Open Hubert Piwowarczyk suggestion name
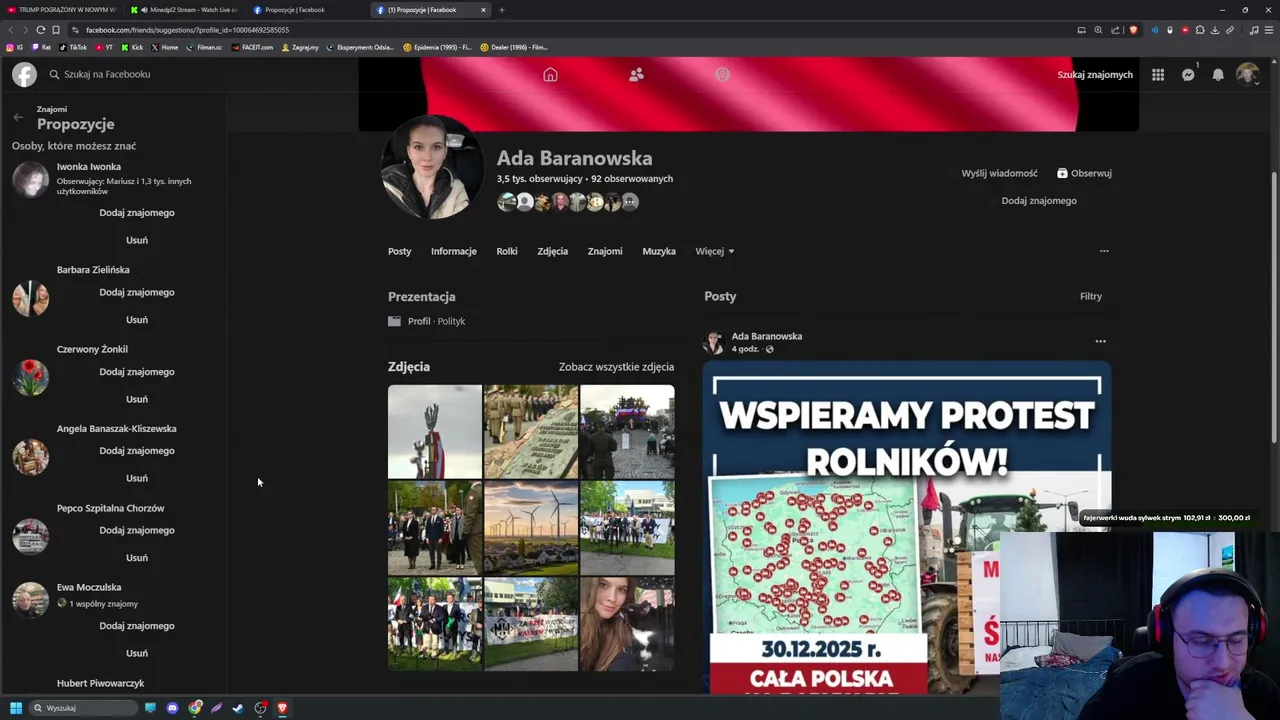Viewport: 1280px width, 720px height. click(x=100, y=683)
